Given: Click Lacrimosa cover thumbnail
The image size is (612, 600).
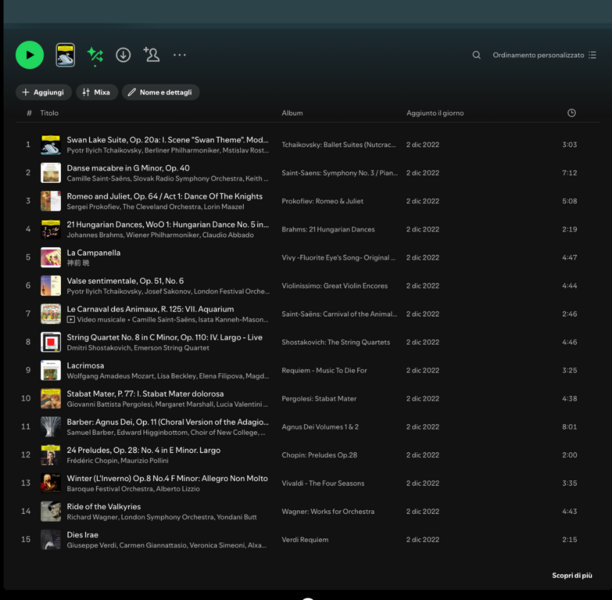Looking at the screenshot, I should pyautogui.click(x=51, y=370).
